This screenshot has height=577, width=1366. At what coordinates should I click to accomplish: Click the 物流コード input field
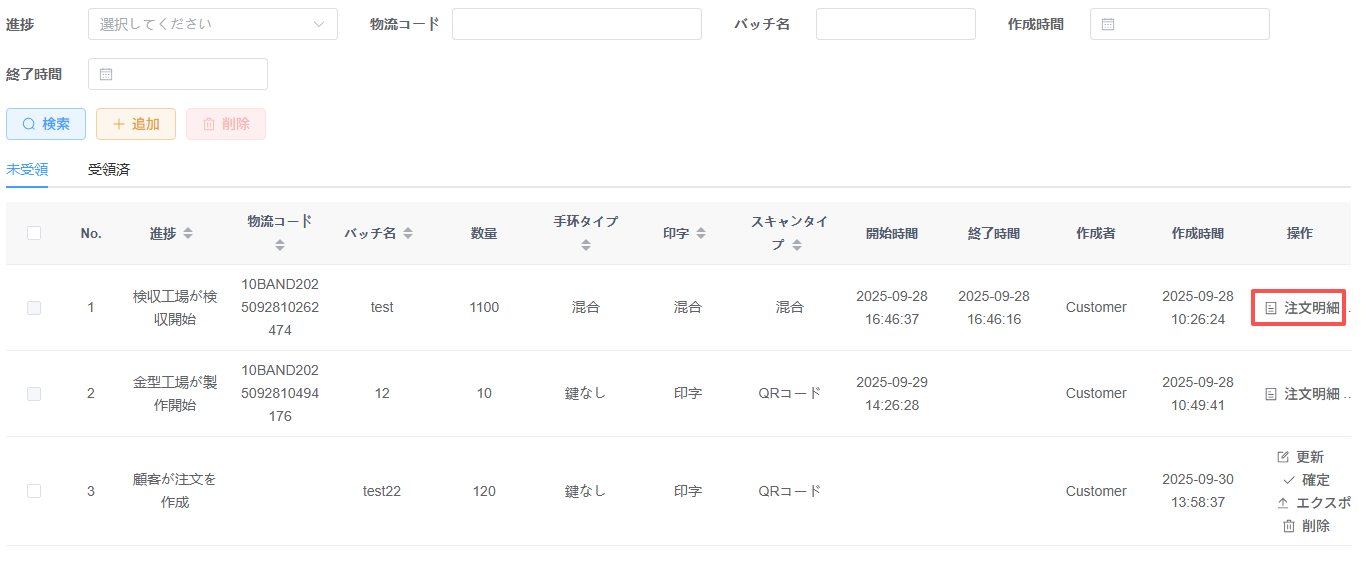pos(576,24)
